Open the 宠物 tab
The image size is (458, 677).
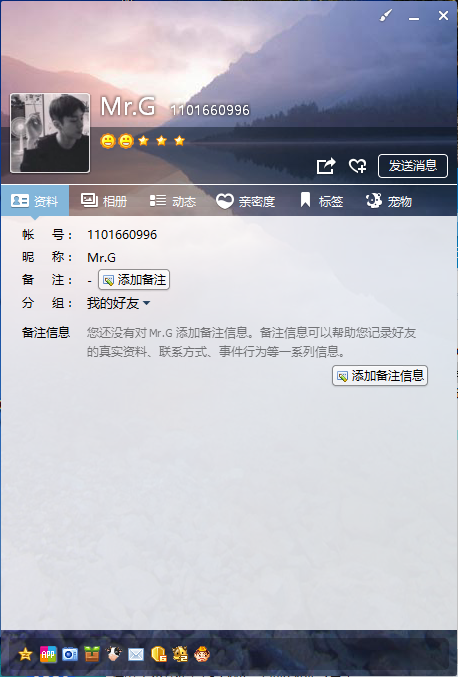point(389,201)
